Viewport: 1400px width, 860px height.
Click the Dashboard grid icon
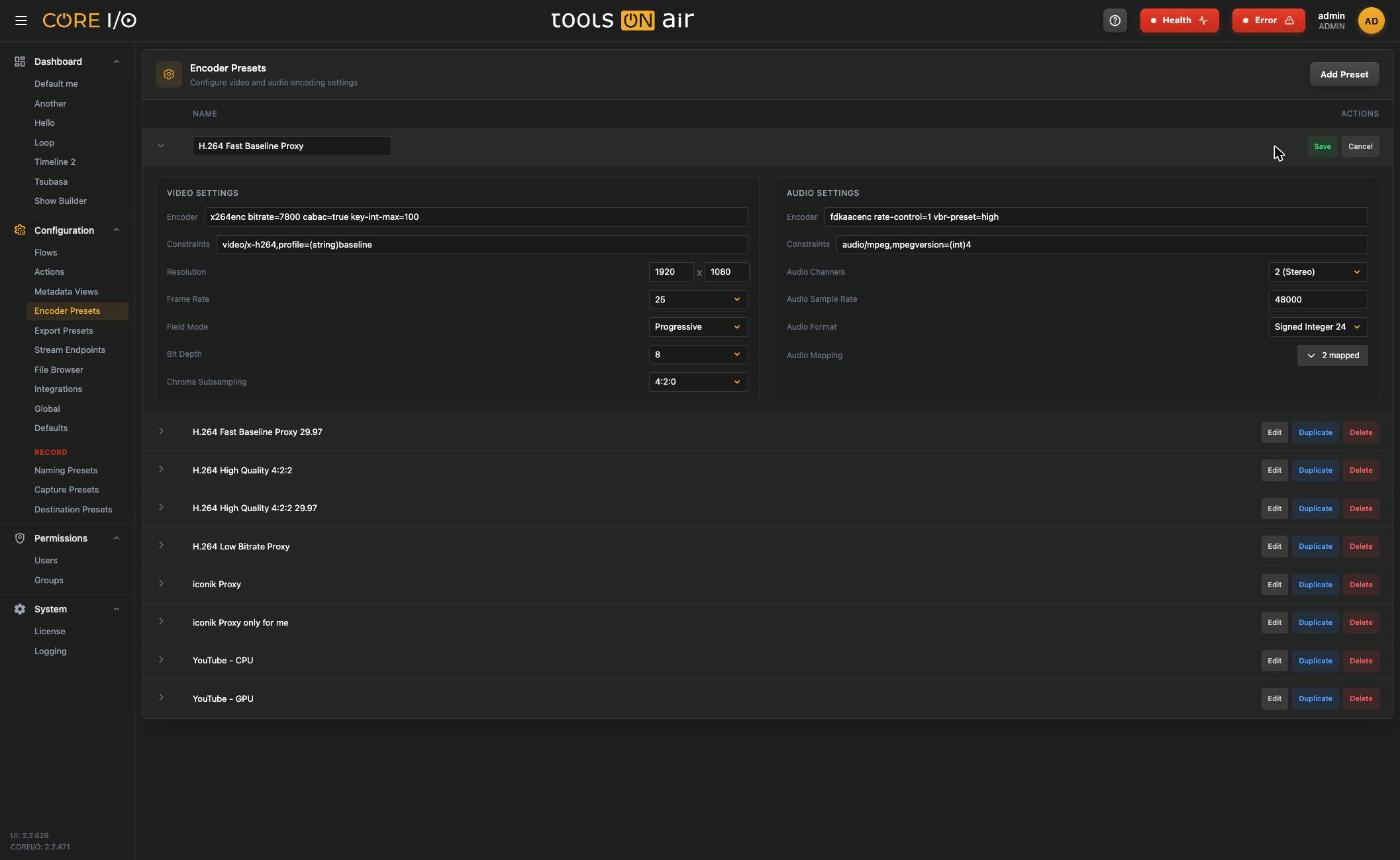tap(20, 62)
